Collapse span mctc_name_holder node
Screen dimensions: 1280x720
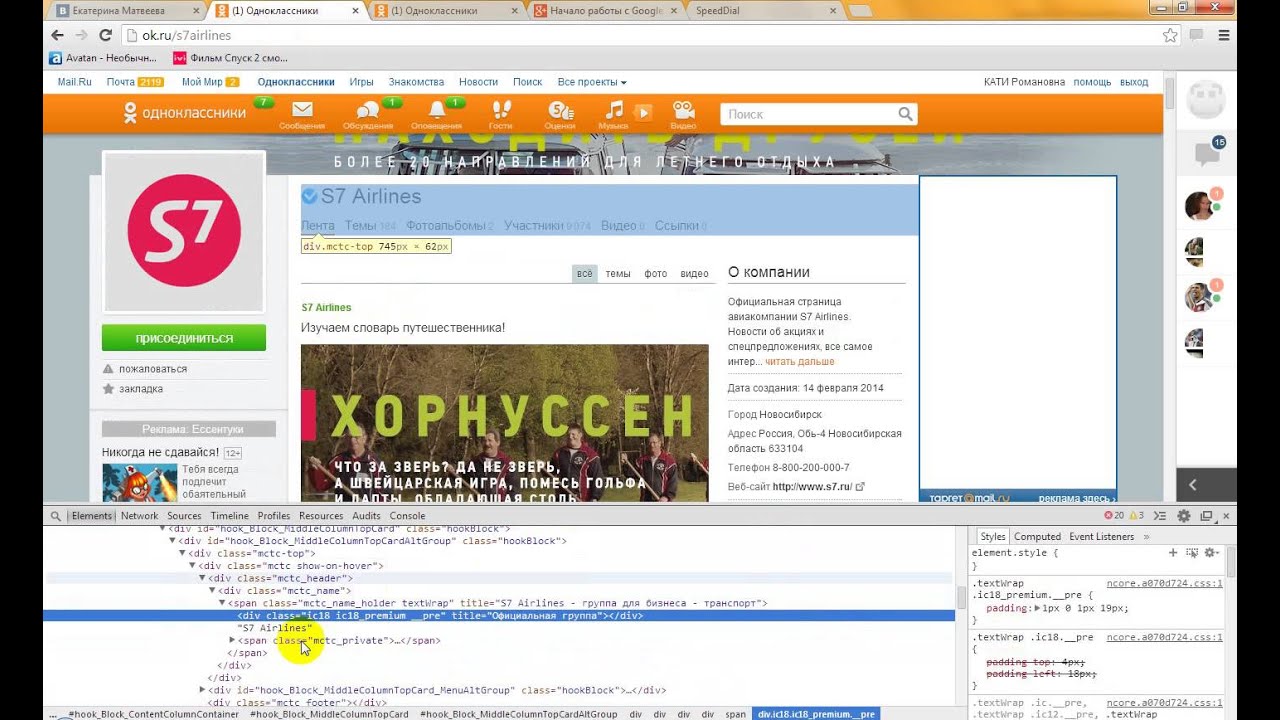pos(222,603)
